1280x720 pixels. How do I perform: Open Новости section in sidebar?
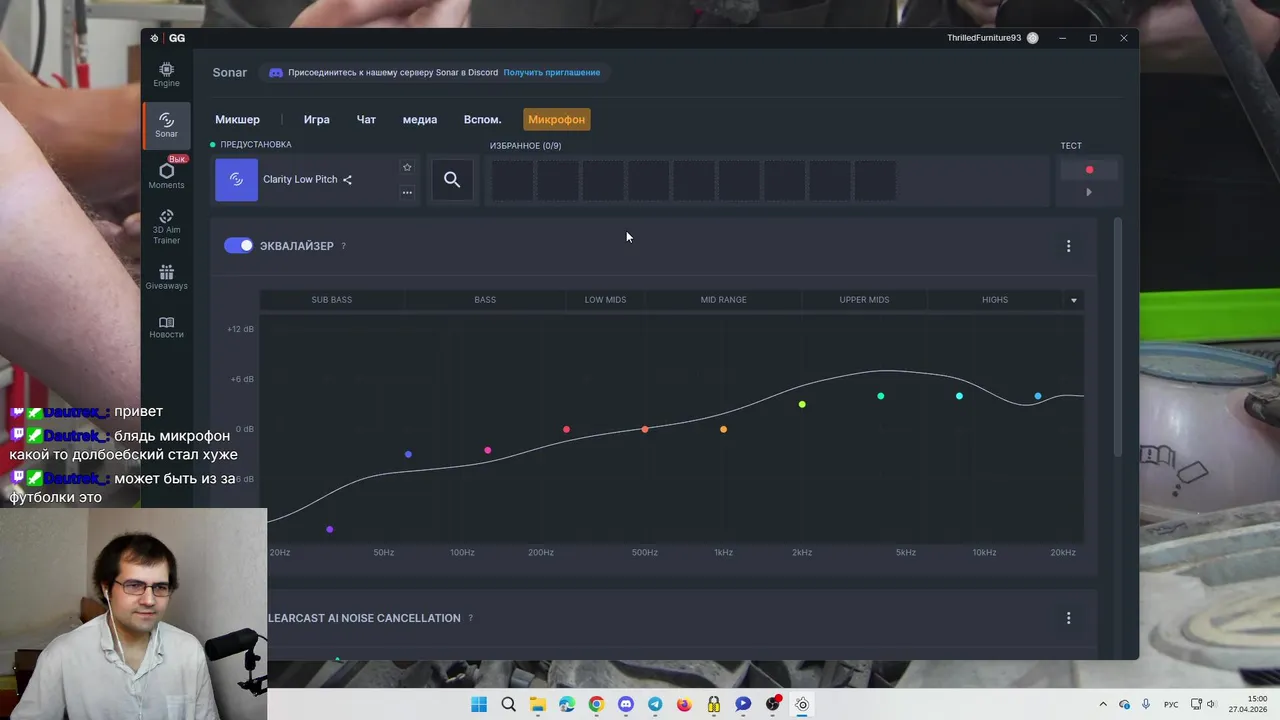166,327
